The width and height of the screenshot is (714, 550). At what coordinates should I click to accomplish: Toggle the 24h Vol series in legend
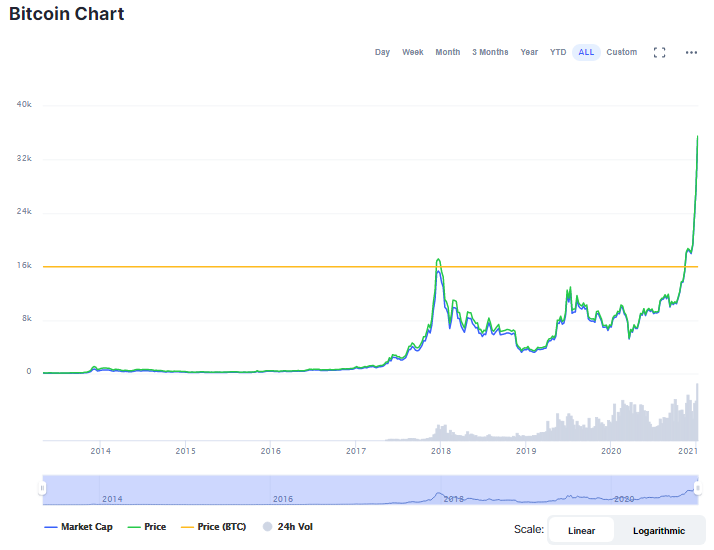click(288, 527)
